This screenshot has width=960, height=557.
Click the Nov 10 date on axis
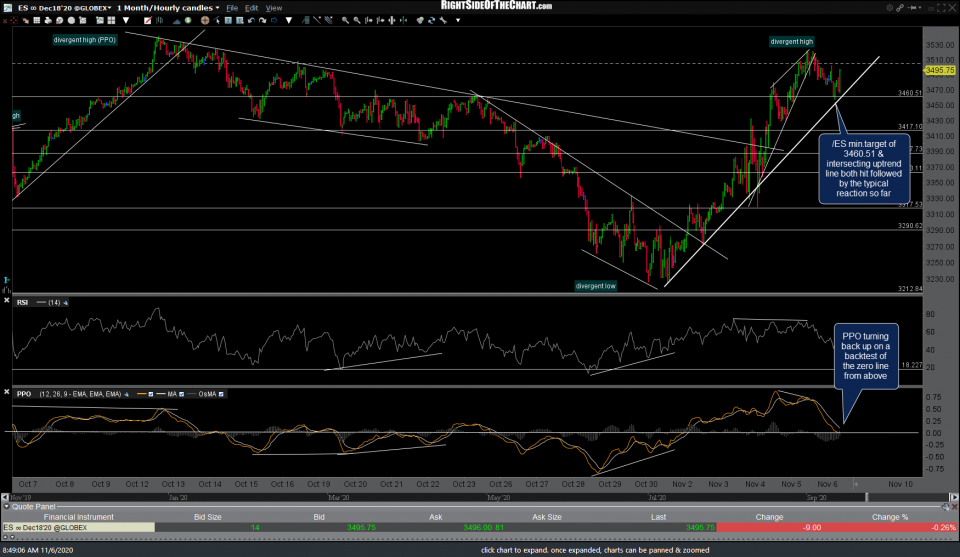coord(900,484)
